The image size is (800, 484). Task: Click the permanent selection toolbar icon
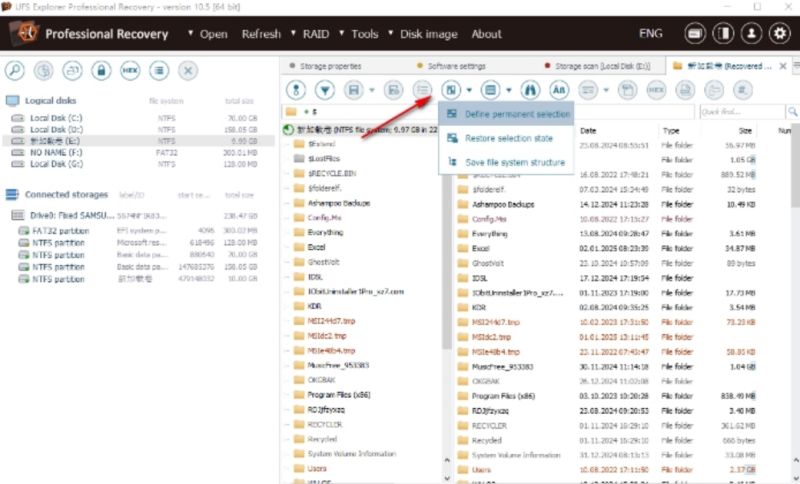pyautogui.click(x=451, y=90)
